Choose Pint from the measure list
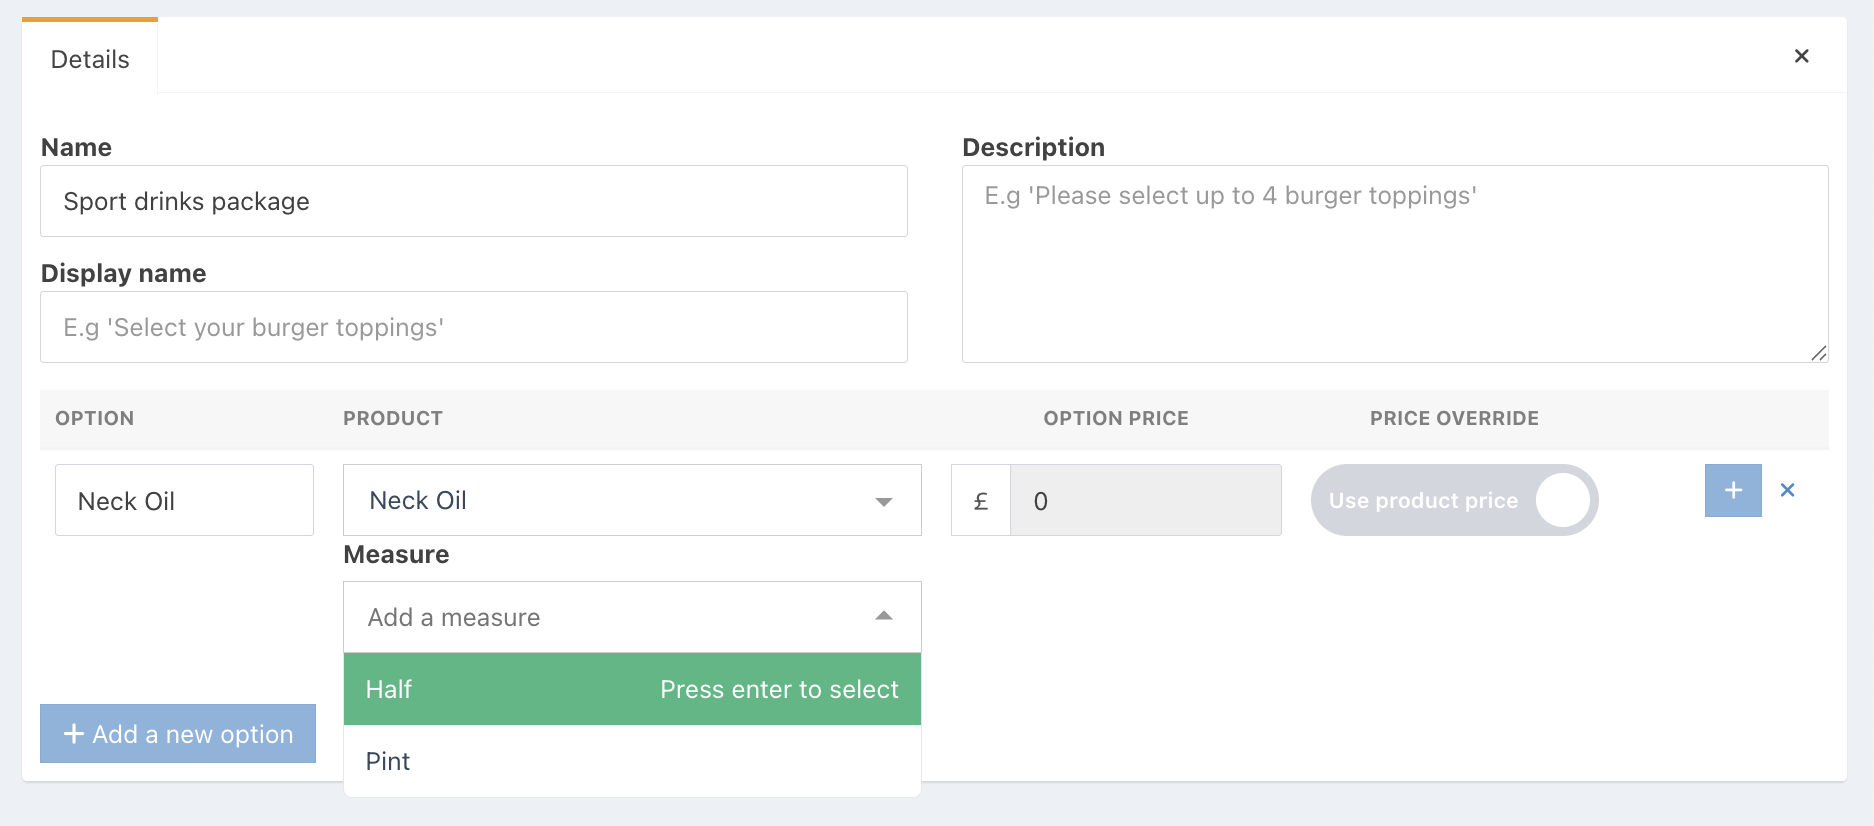Screen dimensions: 1874x826 coord(631,761)
